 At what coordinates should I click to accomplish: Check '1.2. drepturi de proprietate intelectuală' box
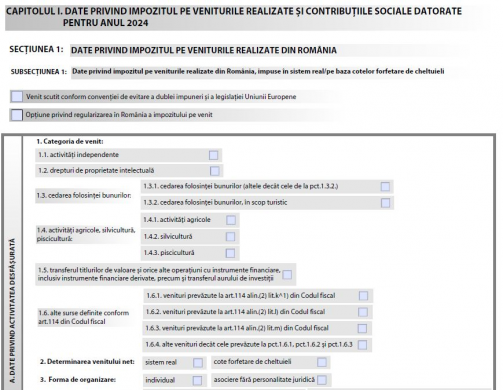click(215, 171)
